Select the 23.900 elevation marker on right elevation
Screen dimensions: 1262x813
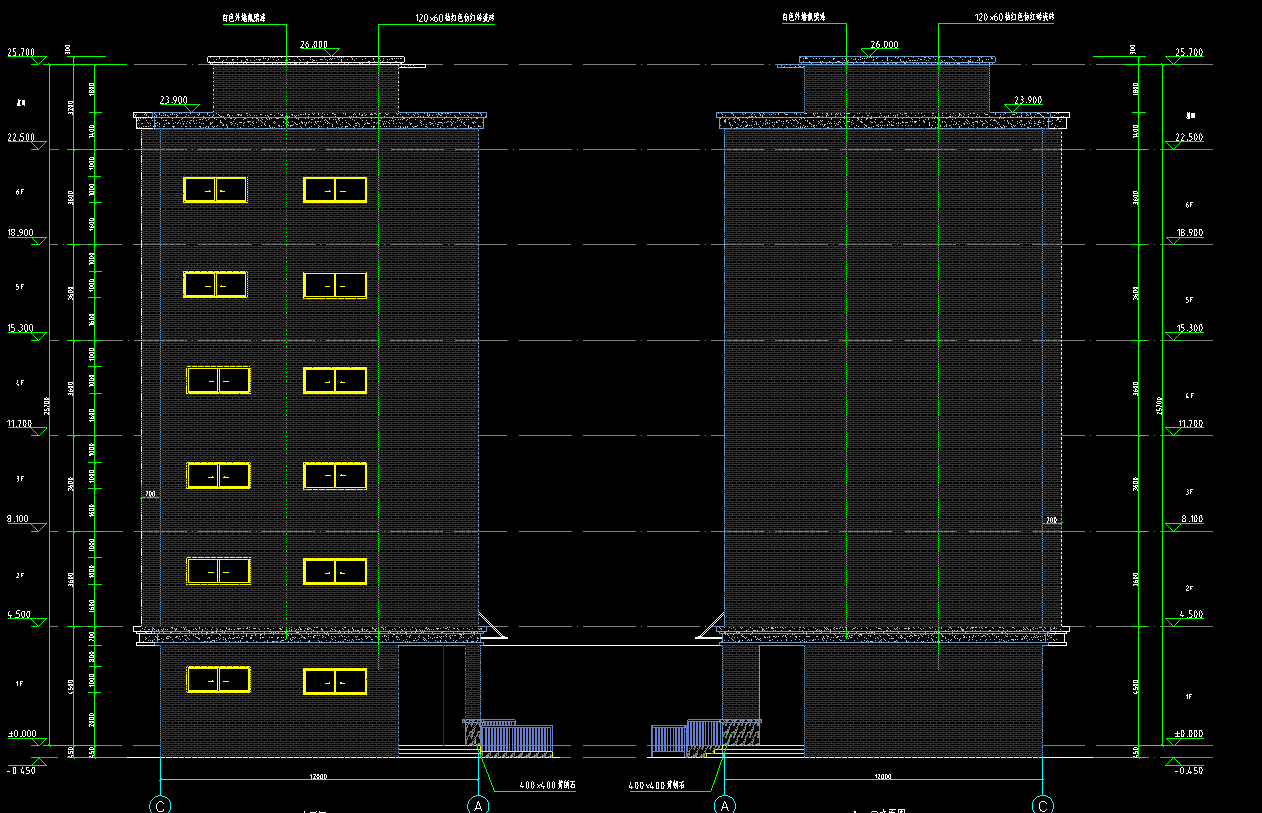pos(1028,100)
